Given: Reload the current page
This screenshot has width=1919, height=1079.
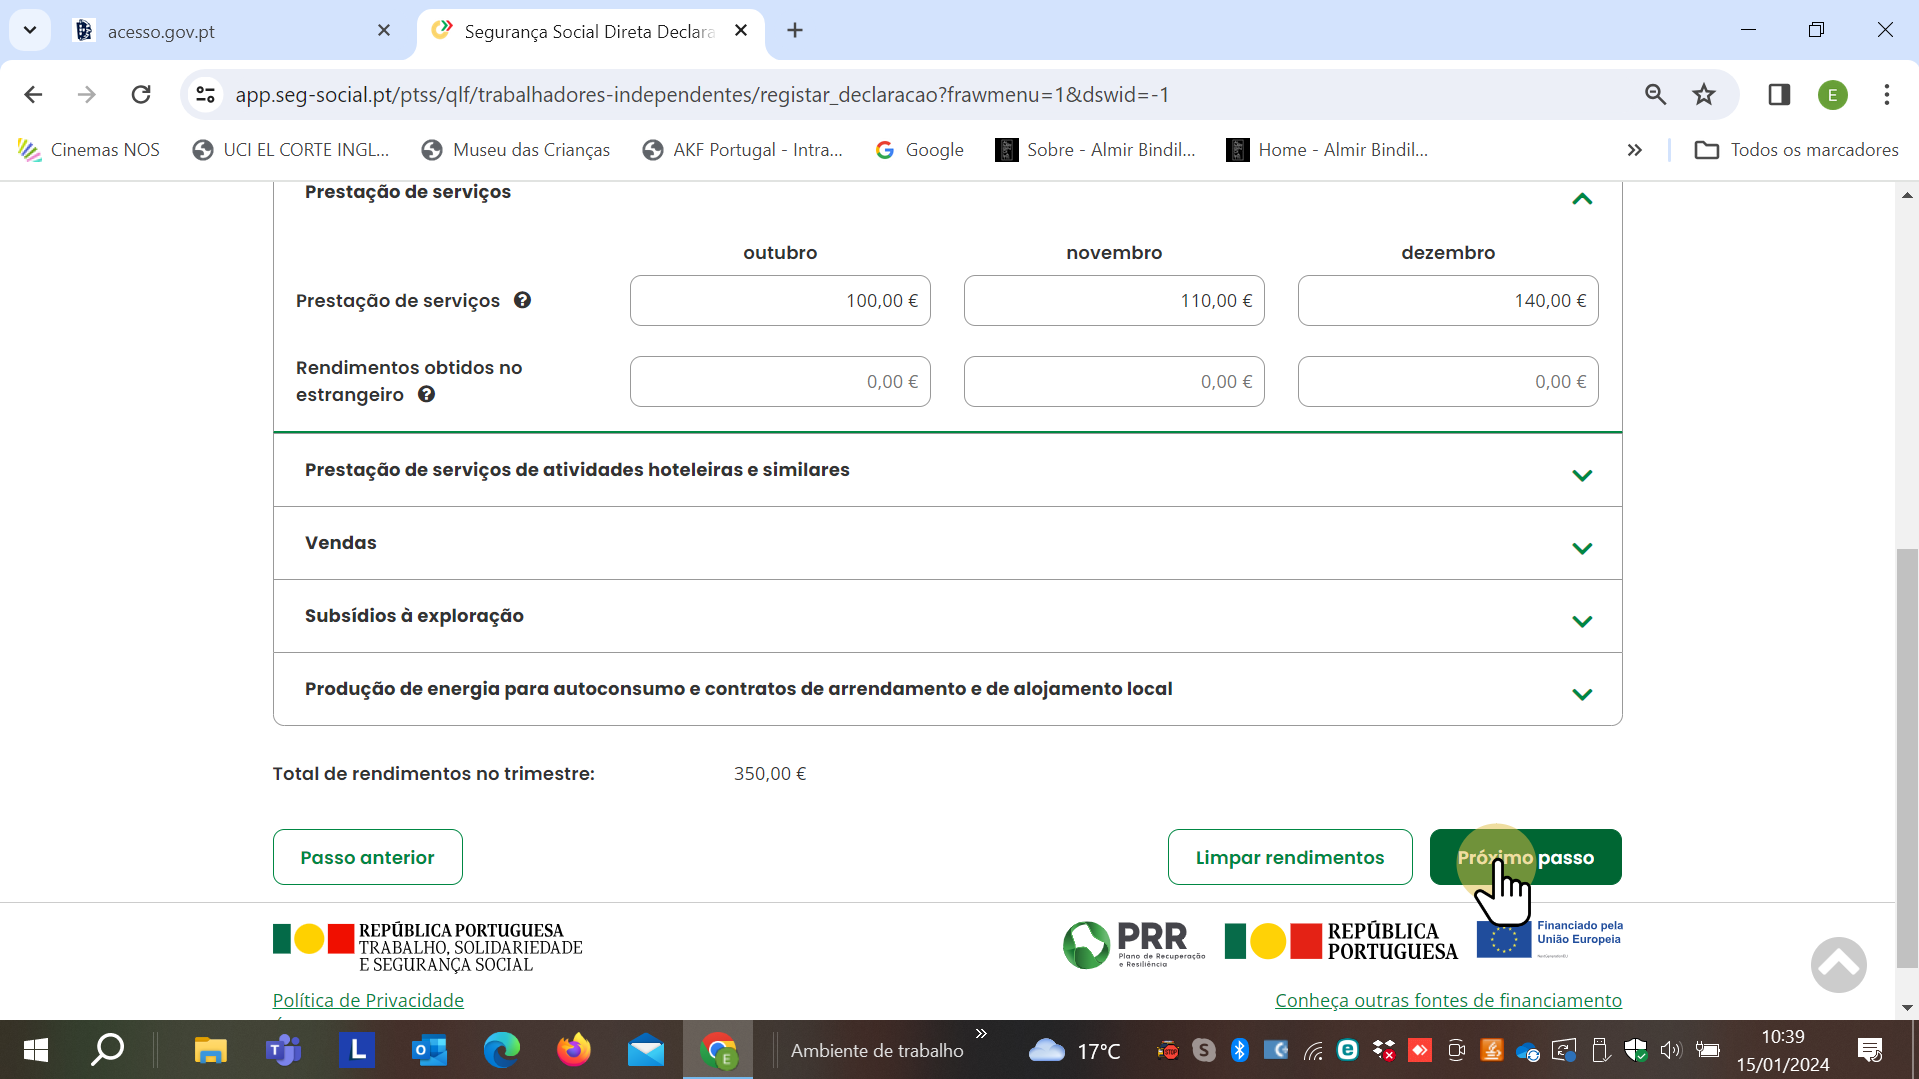Looking at the screenshot, I should pyautogui.click(x=141, y=94).
